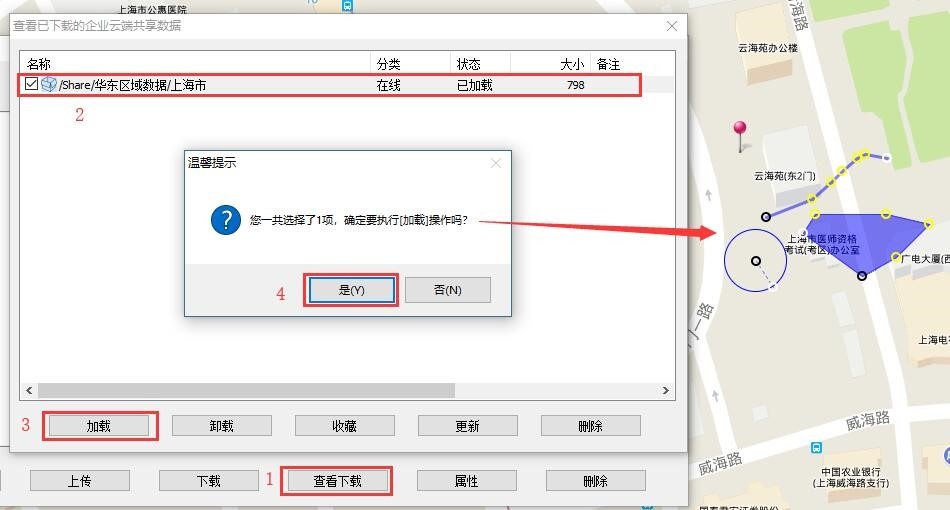This screenshot has width=950, height=510.
Task: Sort the list by 状态 column header
Action: [468, 64]
